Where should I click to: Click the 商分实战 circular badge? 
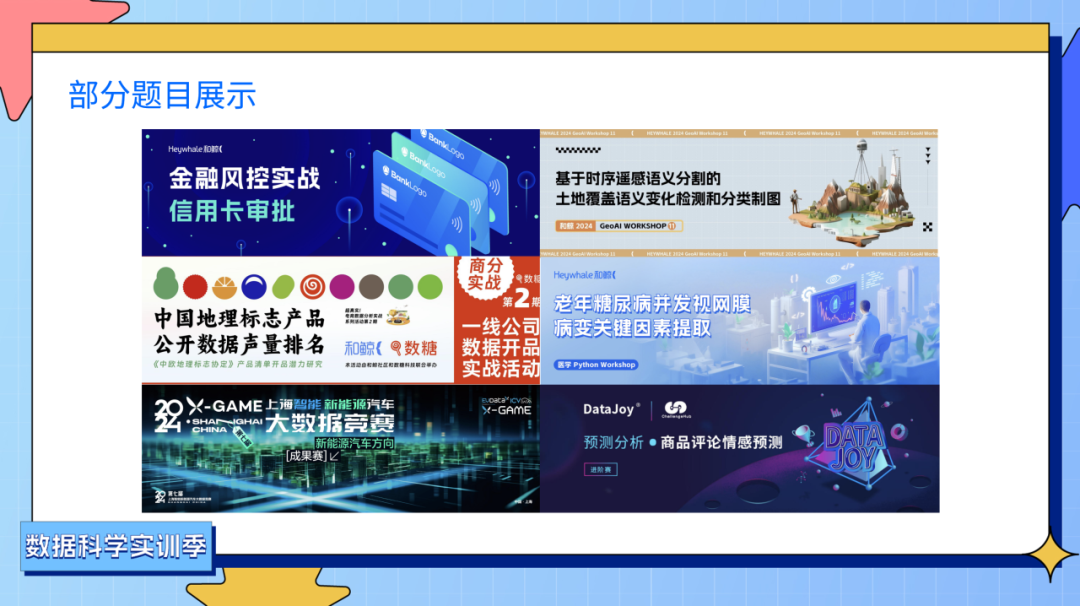point(485,275)
